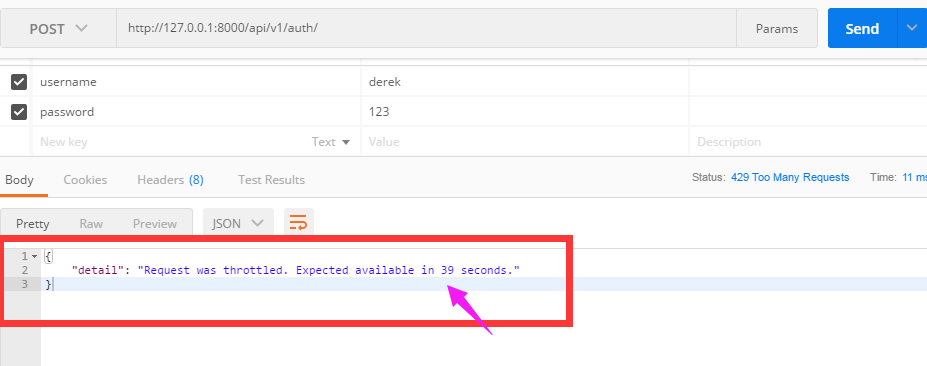Select the derek value cell
This screenshot has height=366, width=927.
click(x=525, y=82)
